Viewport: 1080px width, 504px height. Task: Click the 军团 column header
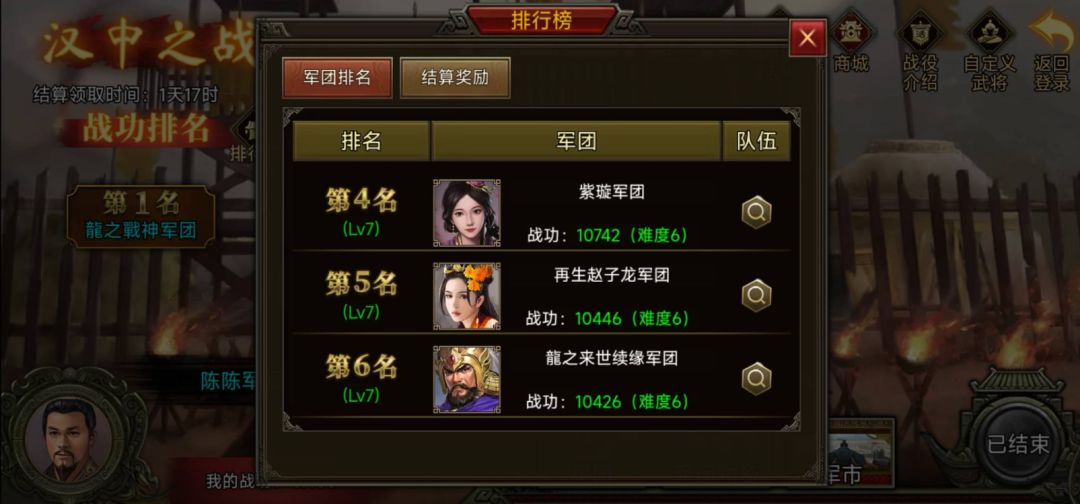point(576,141)
